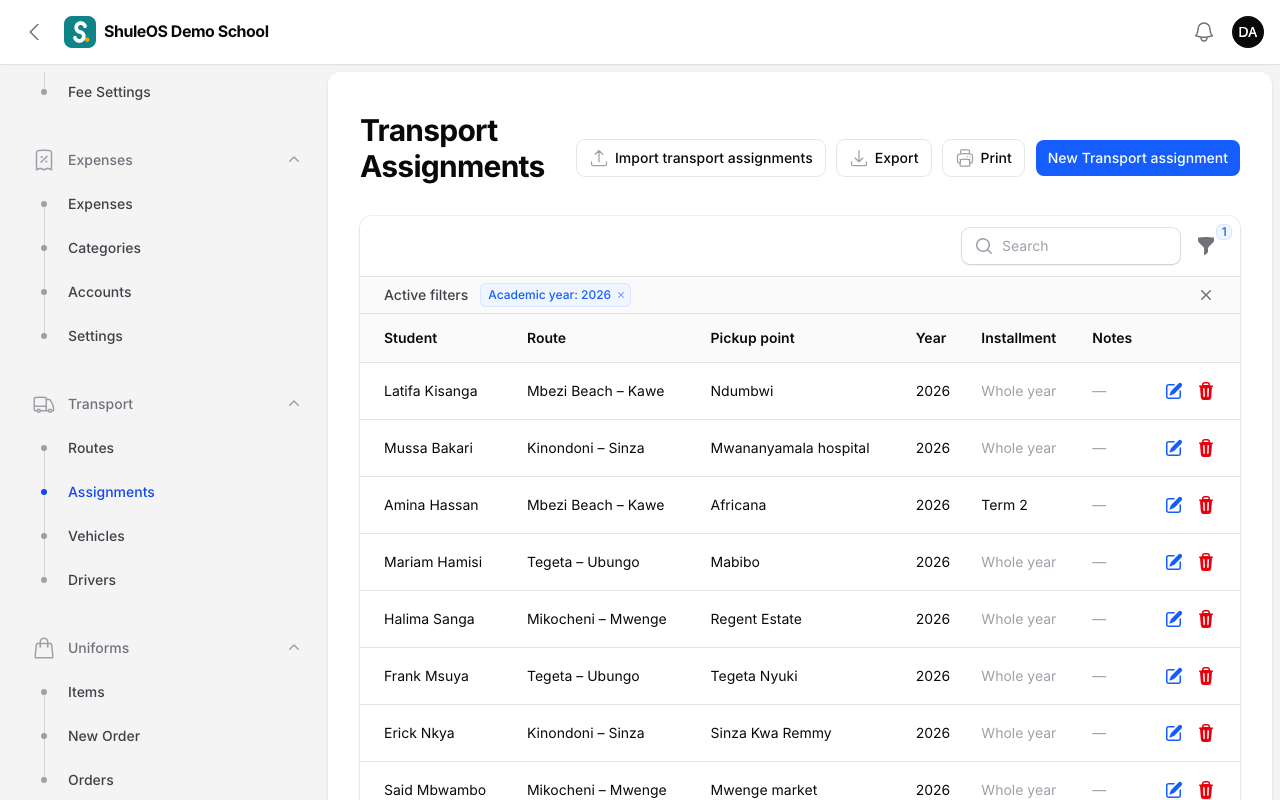Sort by Student column header

(x=410, y=338)
